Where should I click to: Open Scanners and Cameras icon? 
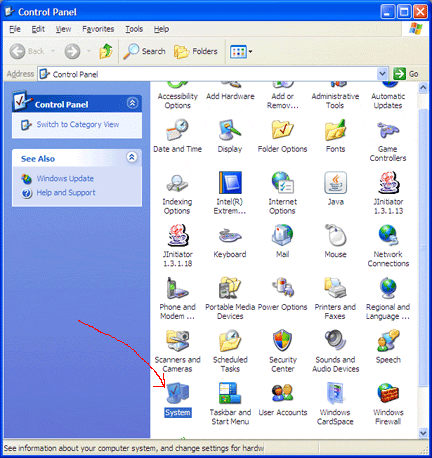177,351
